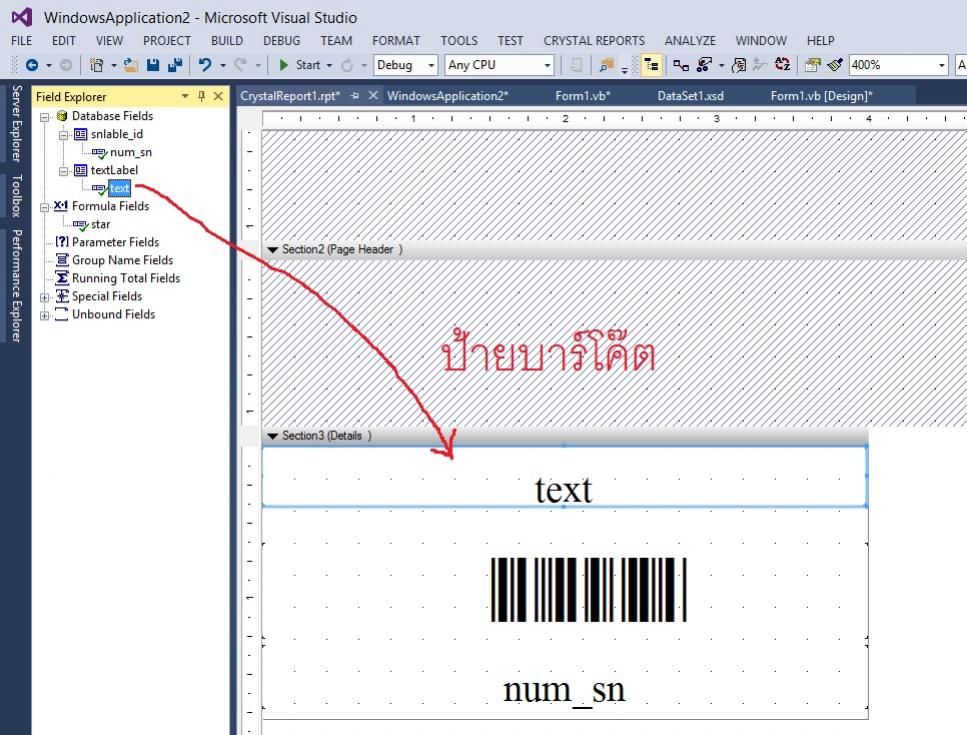
Task: Open the ANALYZE menu
Action: [689, 41]
